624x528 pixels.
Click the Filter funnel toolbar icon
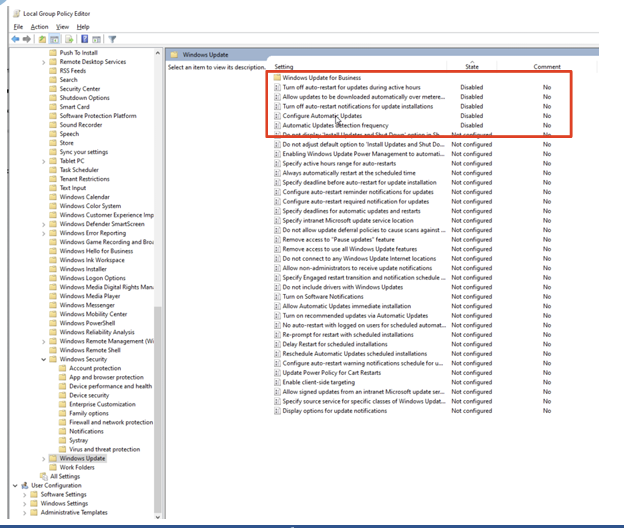pyautogui.click(x=112, y=39)
